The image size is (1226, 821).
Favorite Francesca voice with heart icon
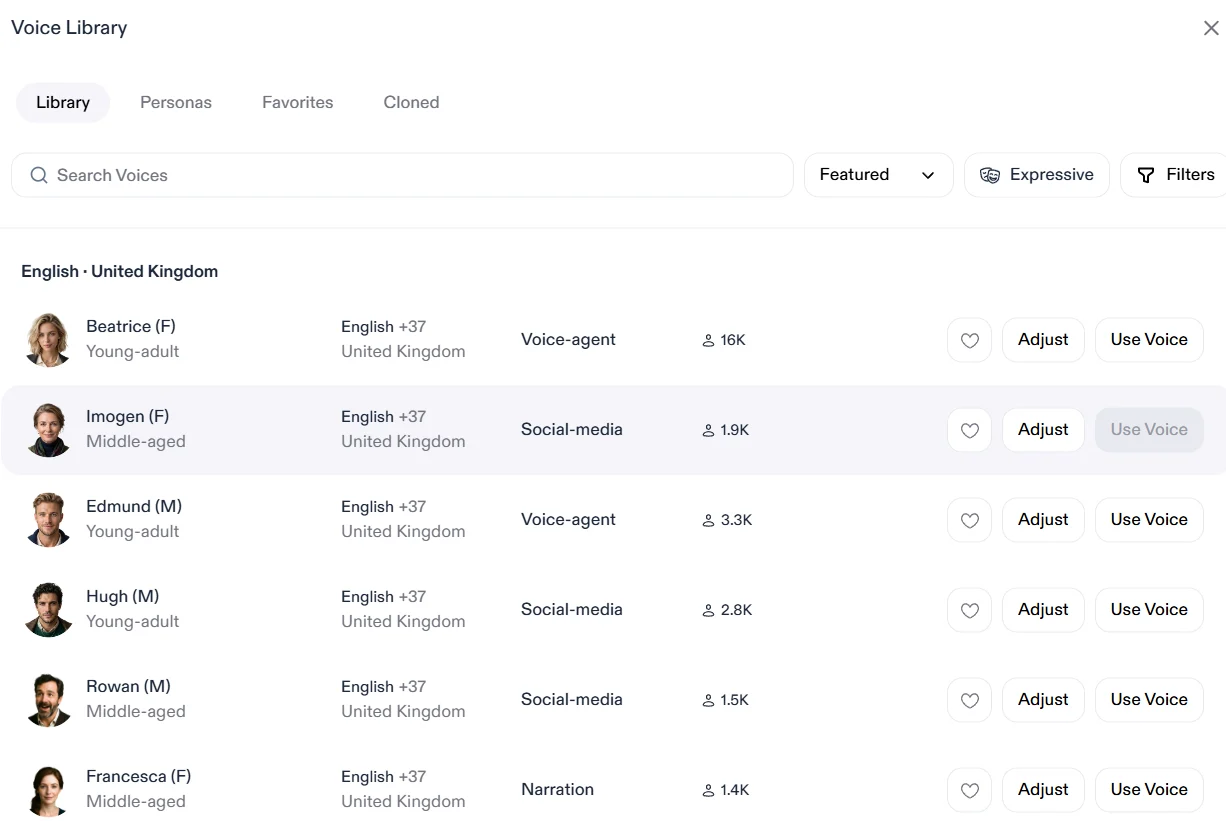coord(969,790)
